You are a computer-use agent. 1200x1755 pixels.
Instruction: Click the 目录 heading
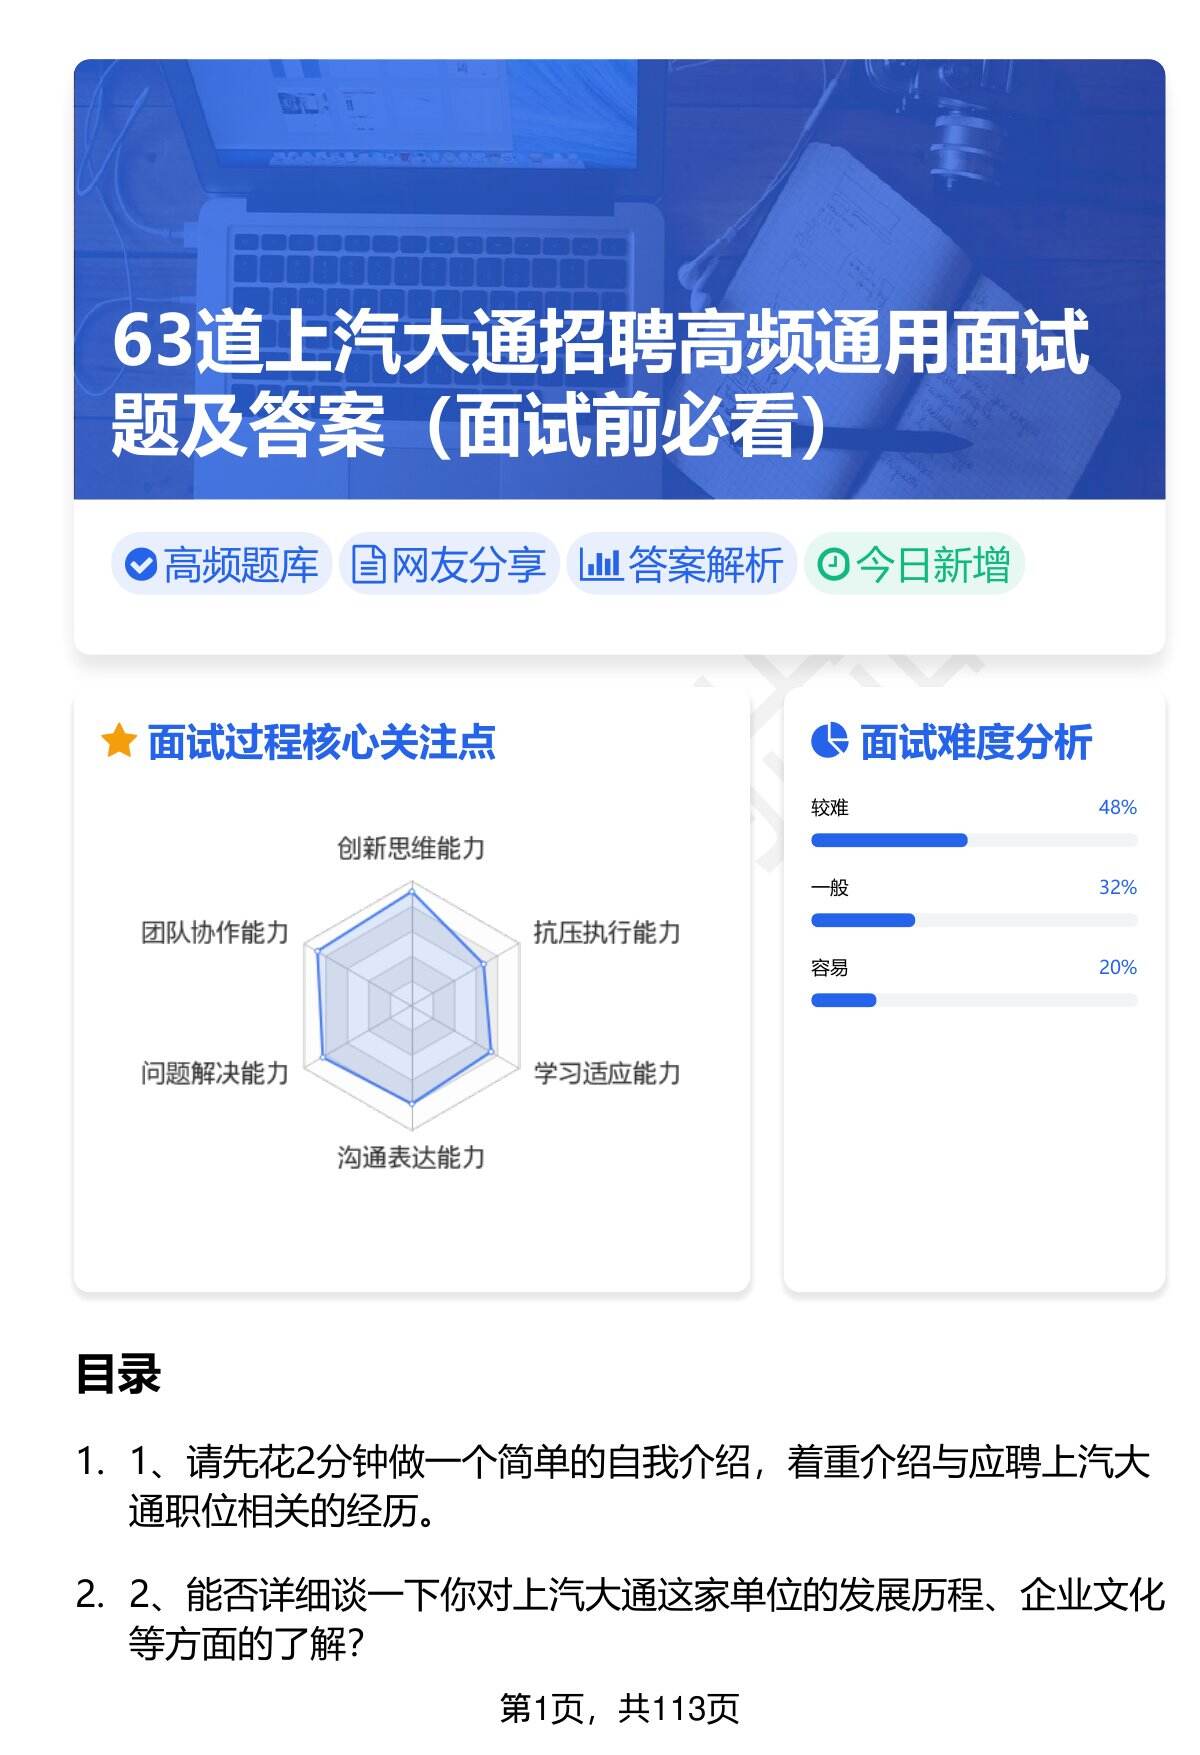click(118, 1374)
